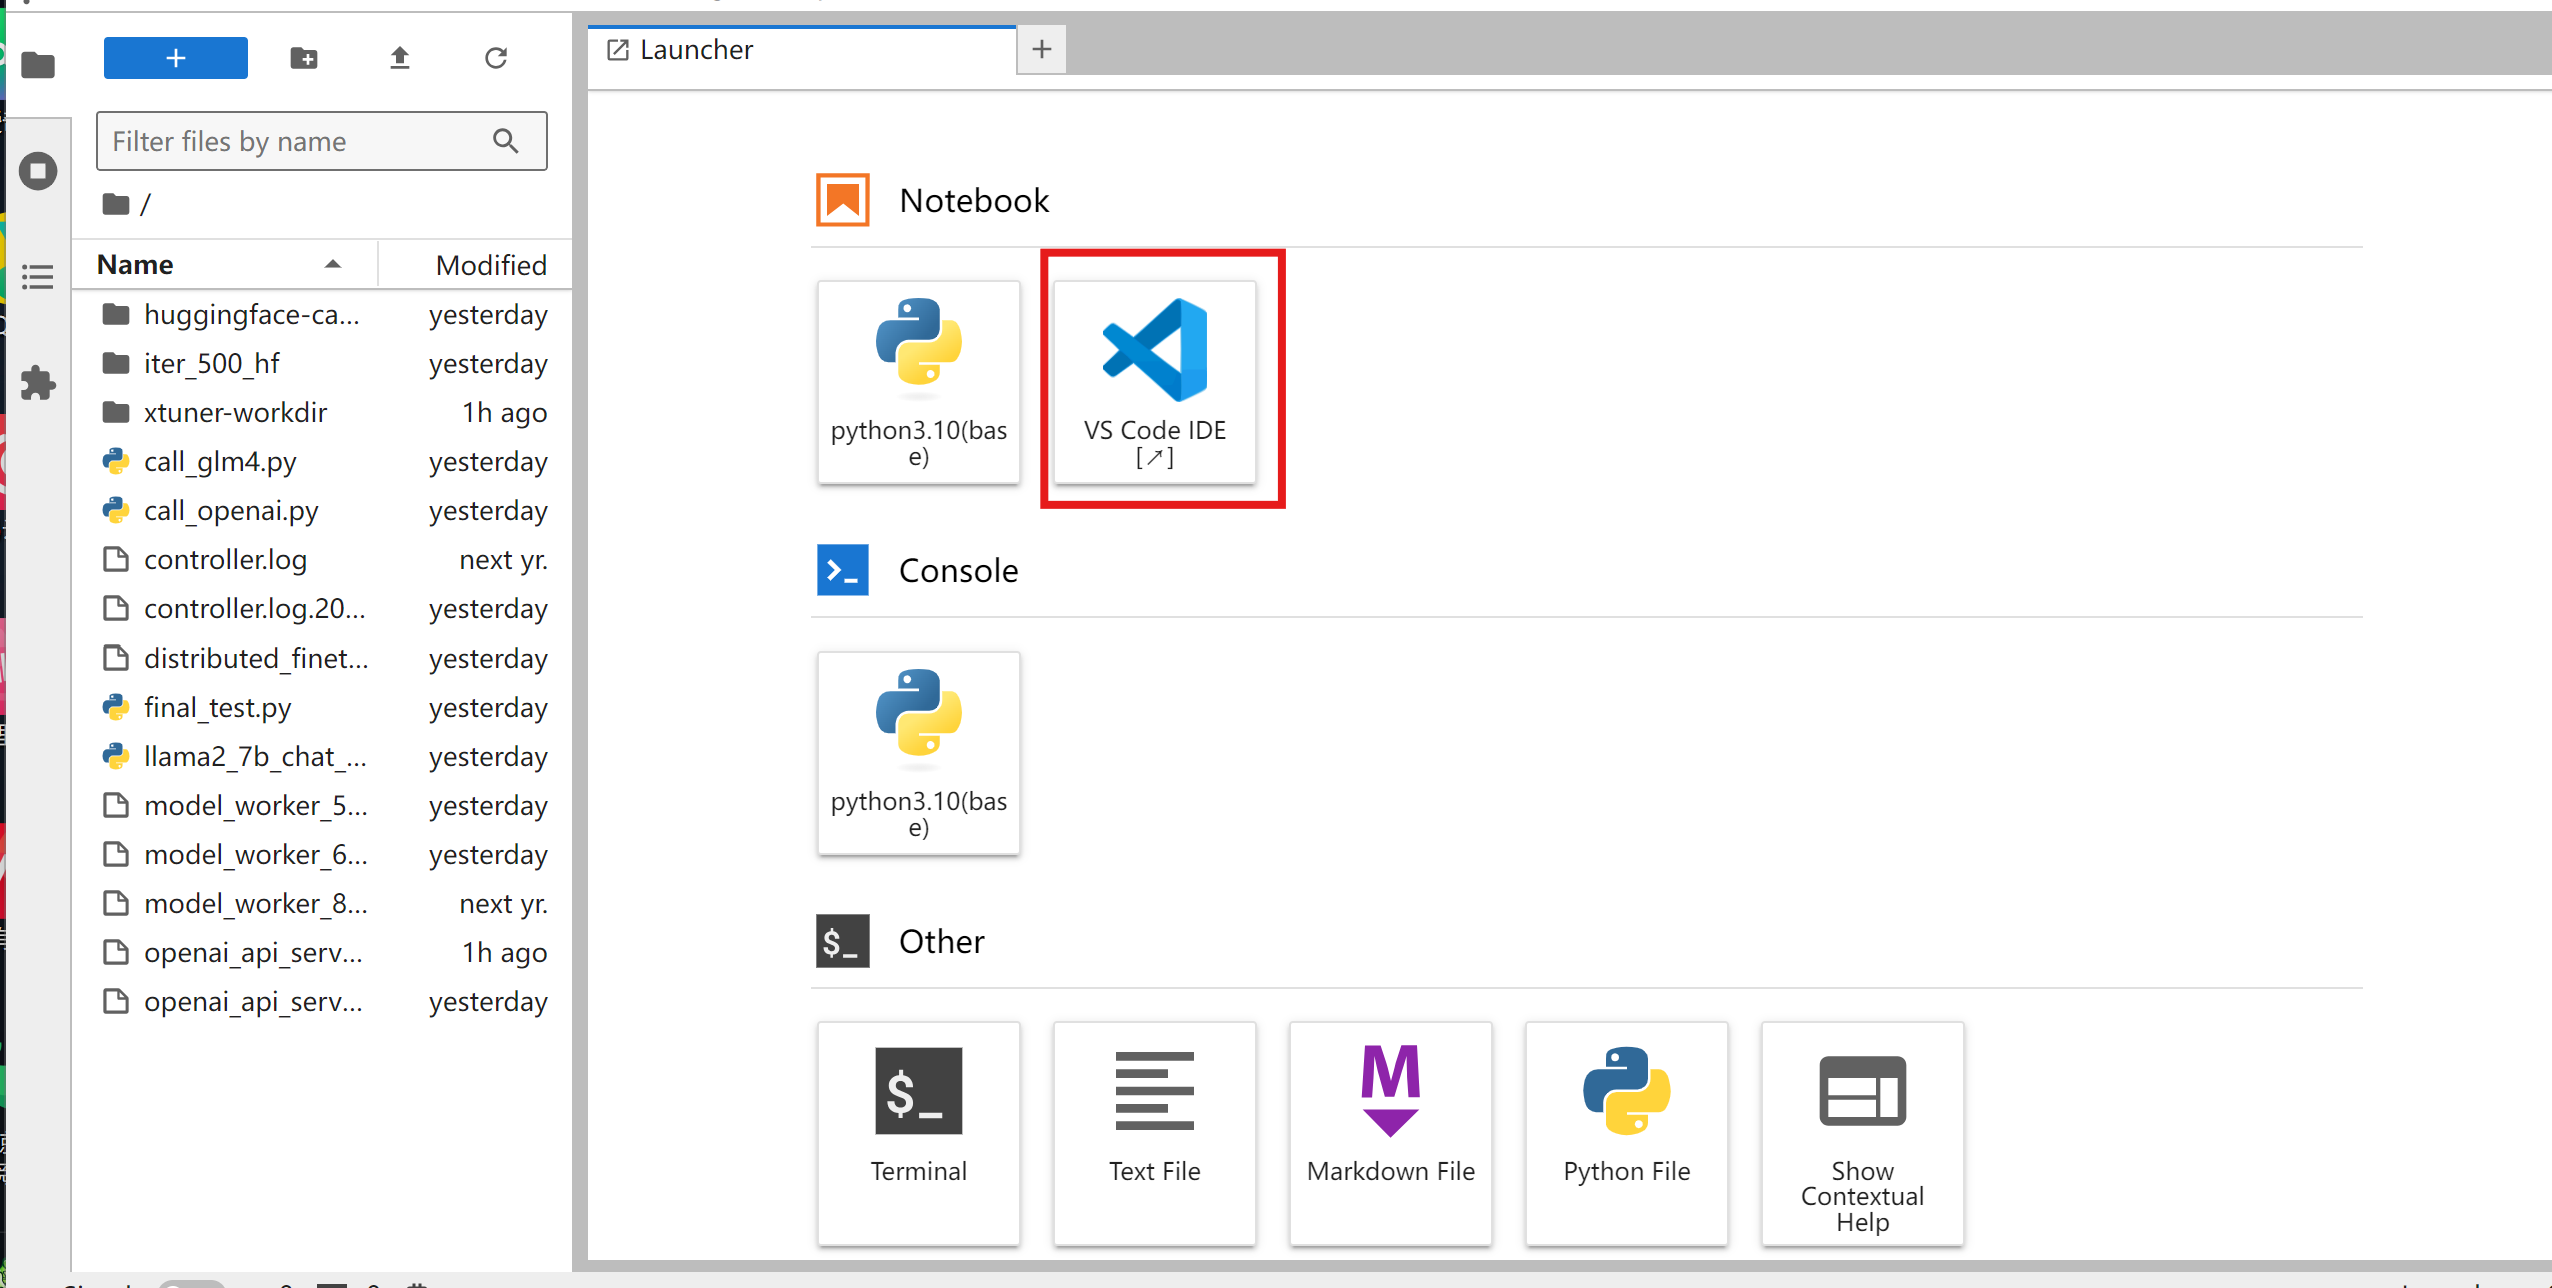This screenshot has height=1288, width=2552.
Task: Select the huggingface-ca... folder
Action: point(324,315)
